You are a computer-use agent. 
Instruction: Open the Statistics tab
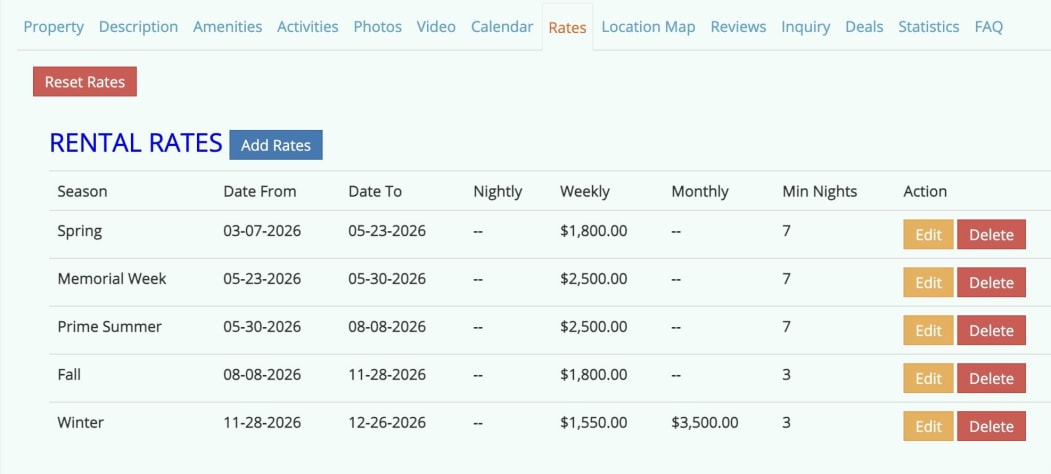click(928, 27)
